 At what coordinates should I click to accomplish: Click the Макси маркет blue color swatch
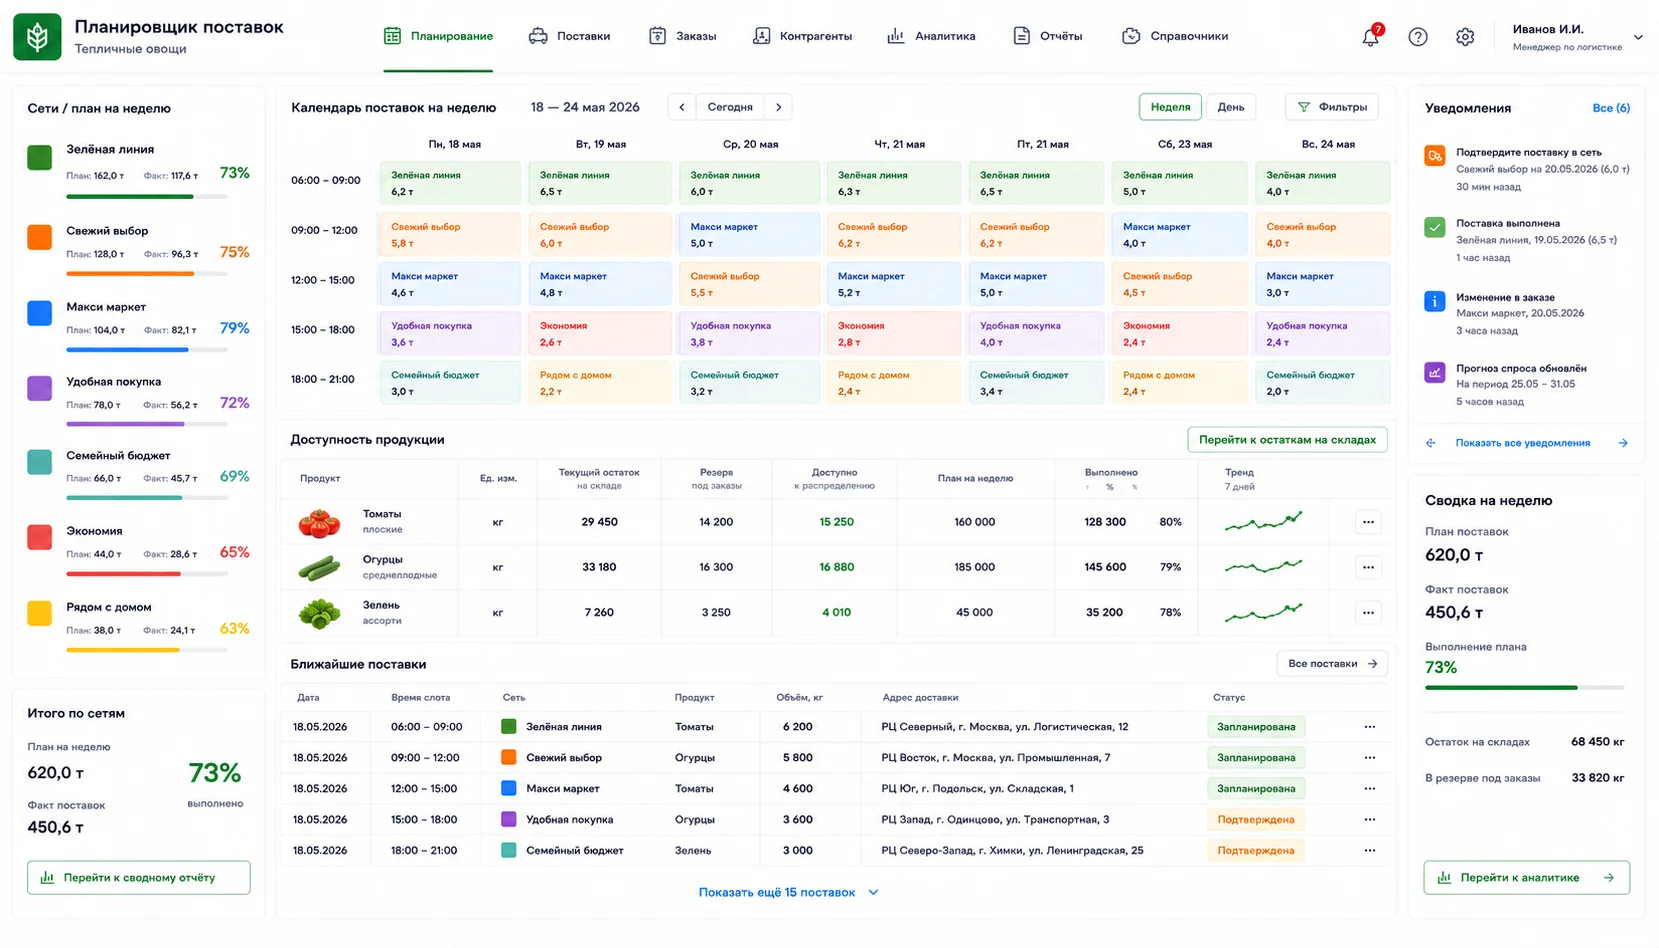pos(39,313)
